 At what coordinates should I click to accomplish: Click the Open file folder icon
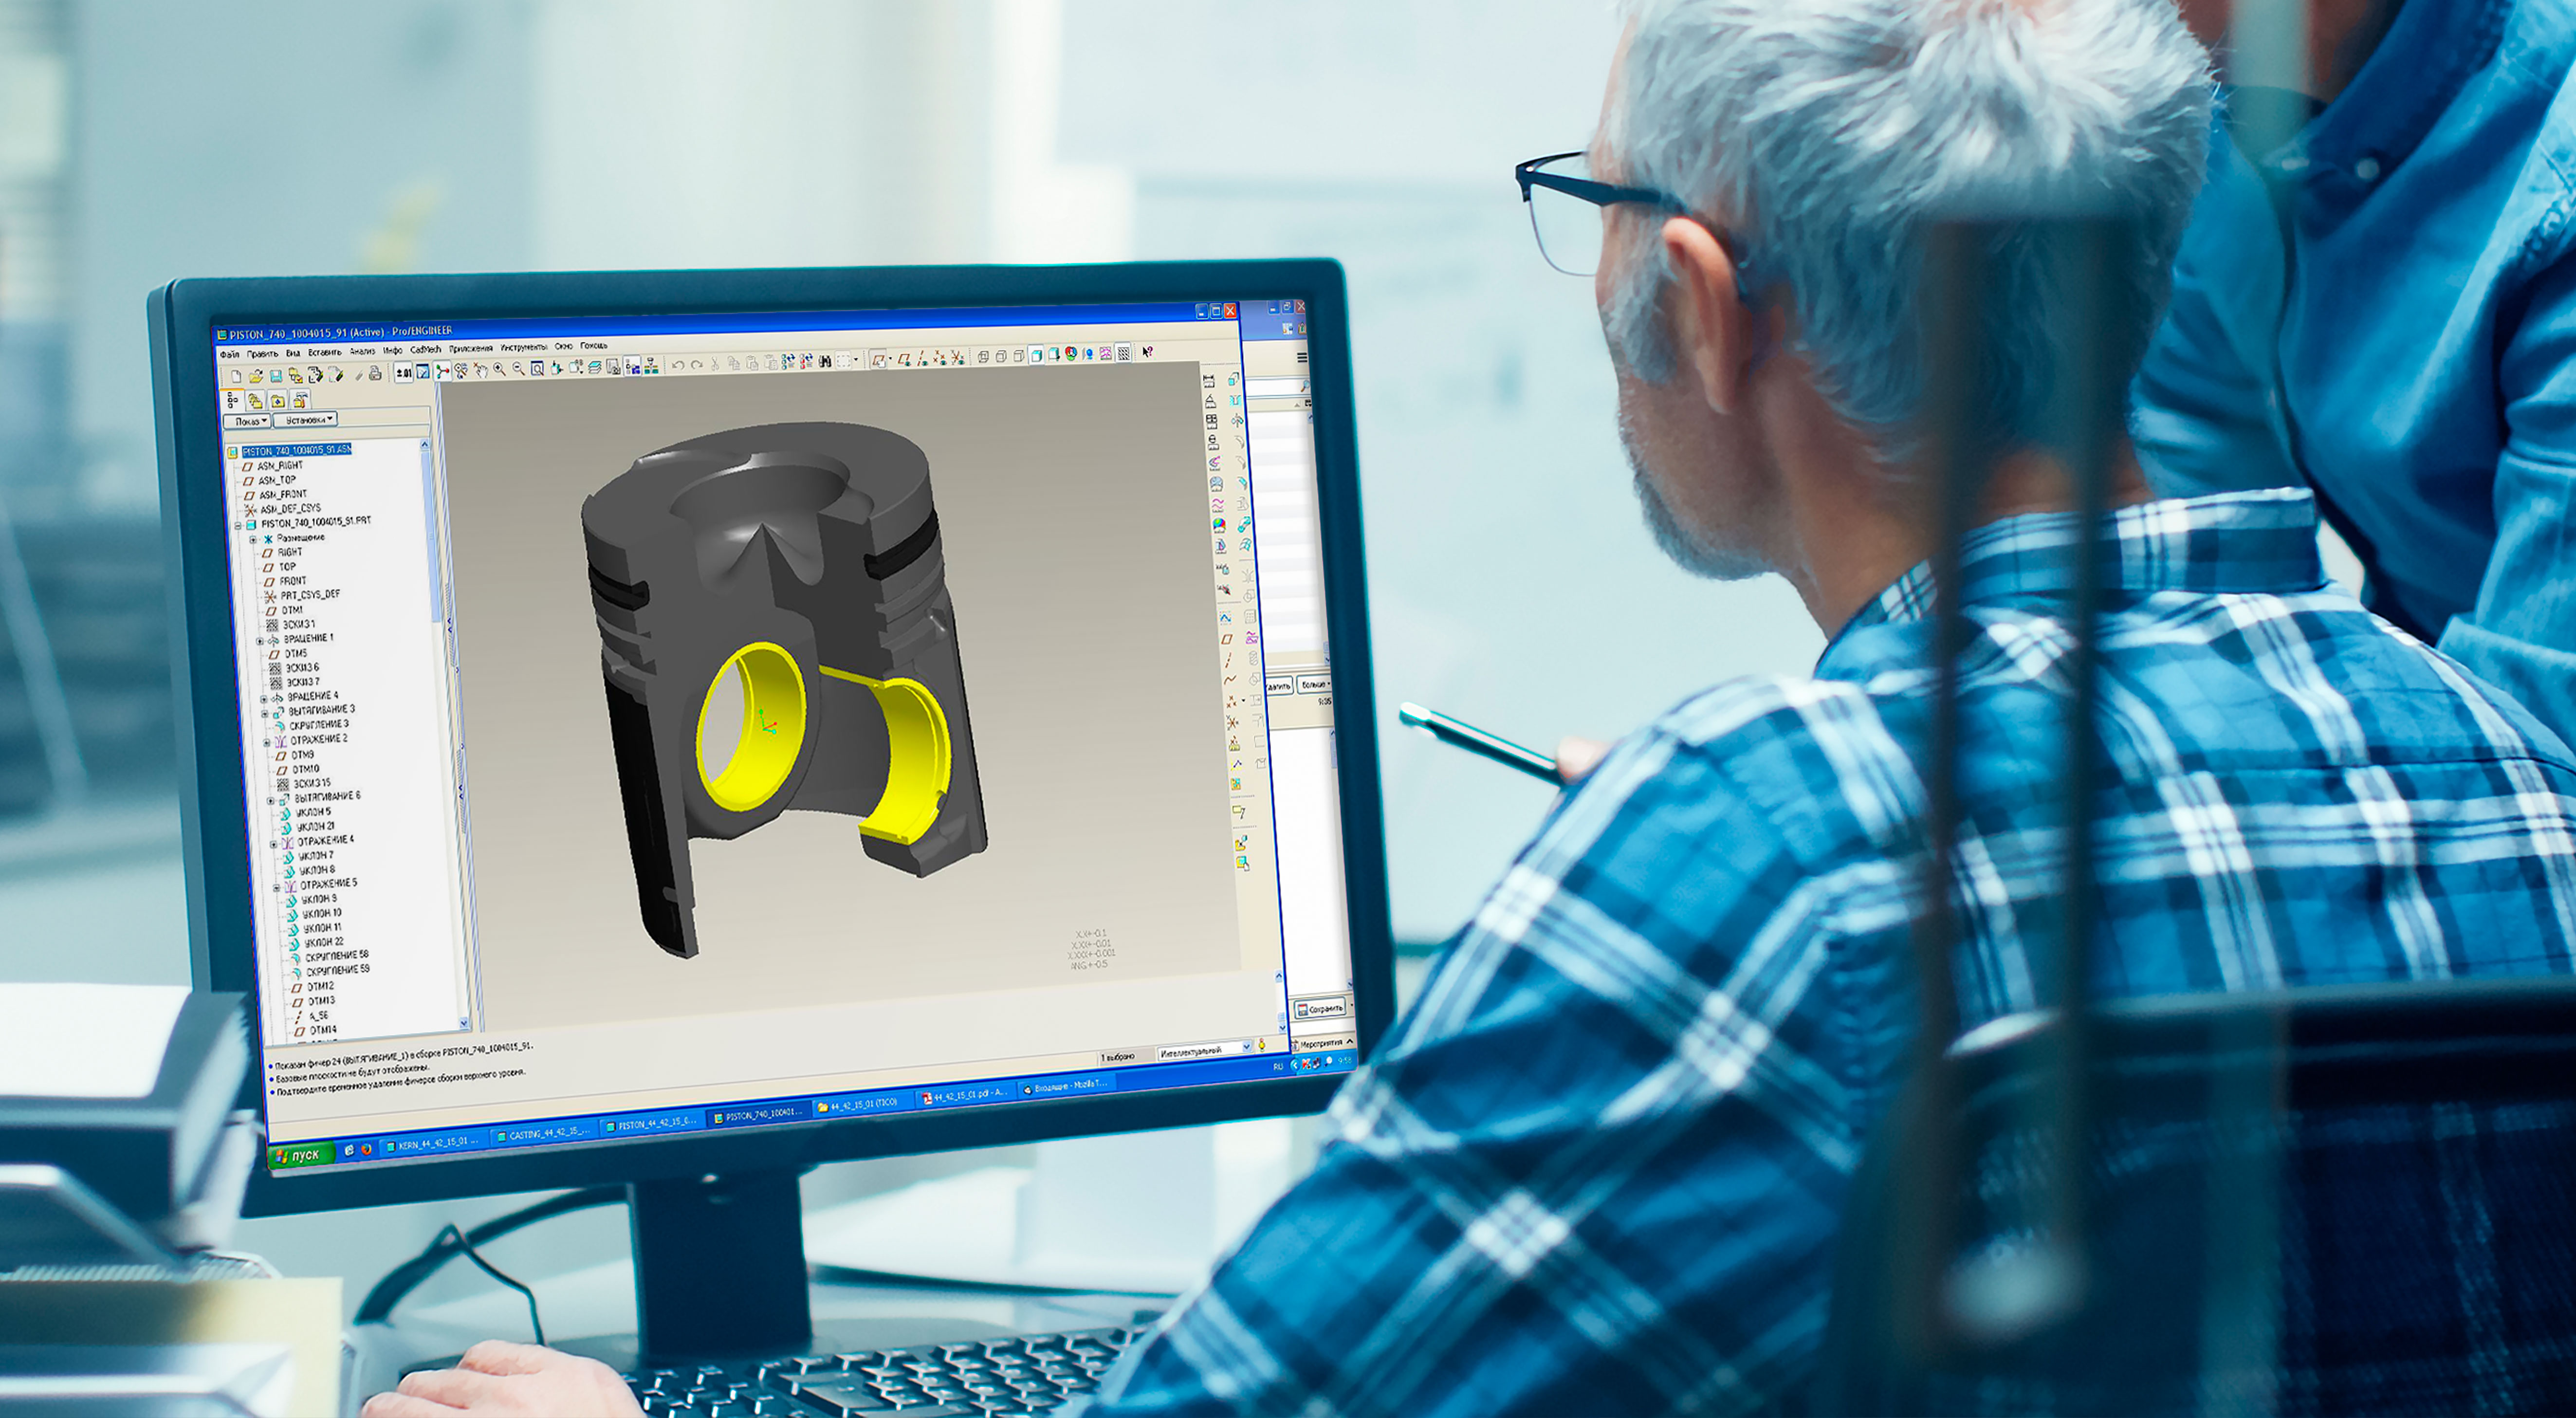click(x=256, y=376)
